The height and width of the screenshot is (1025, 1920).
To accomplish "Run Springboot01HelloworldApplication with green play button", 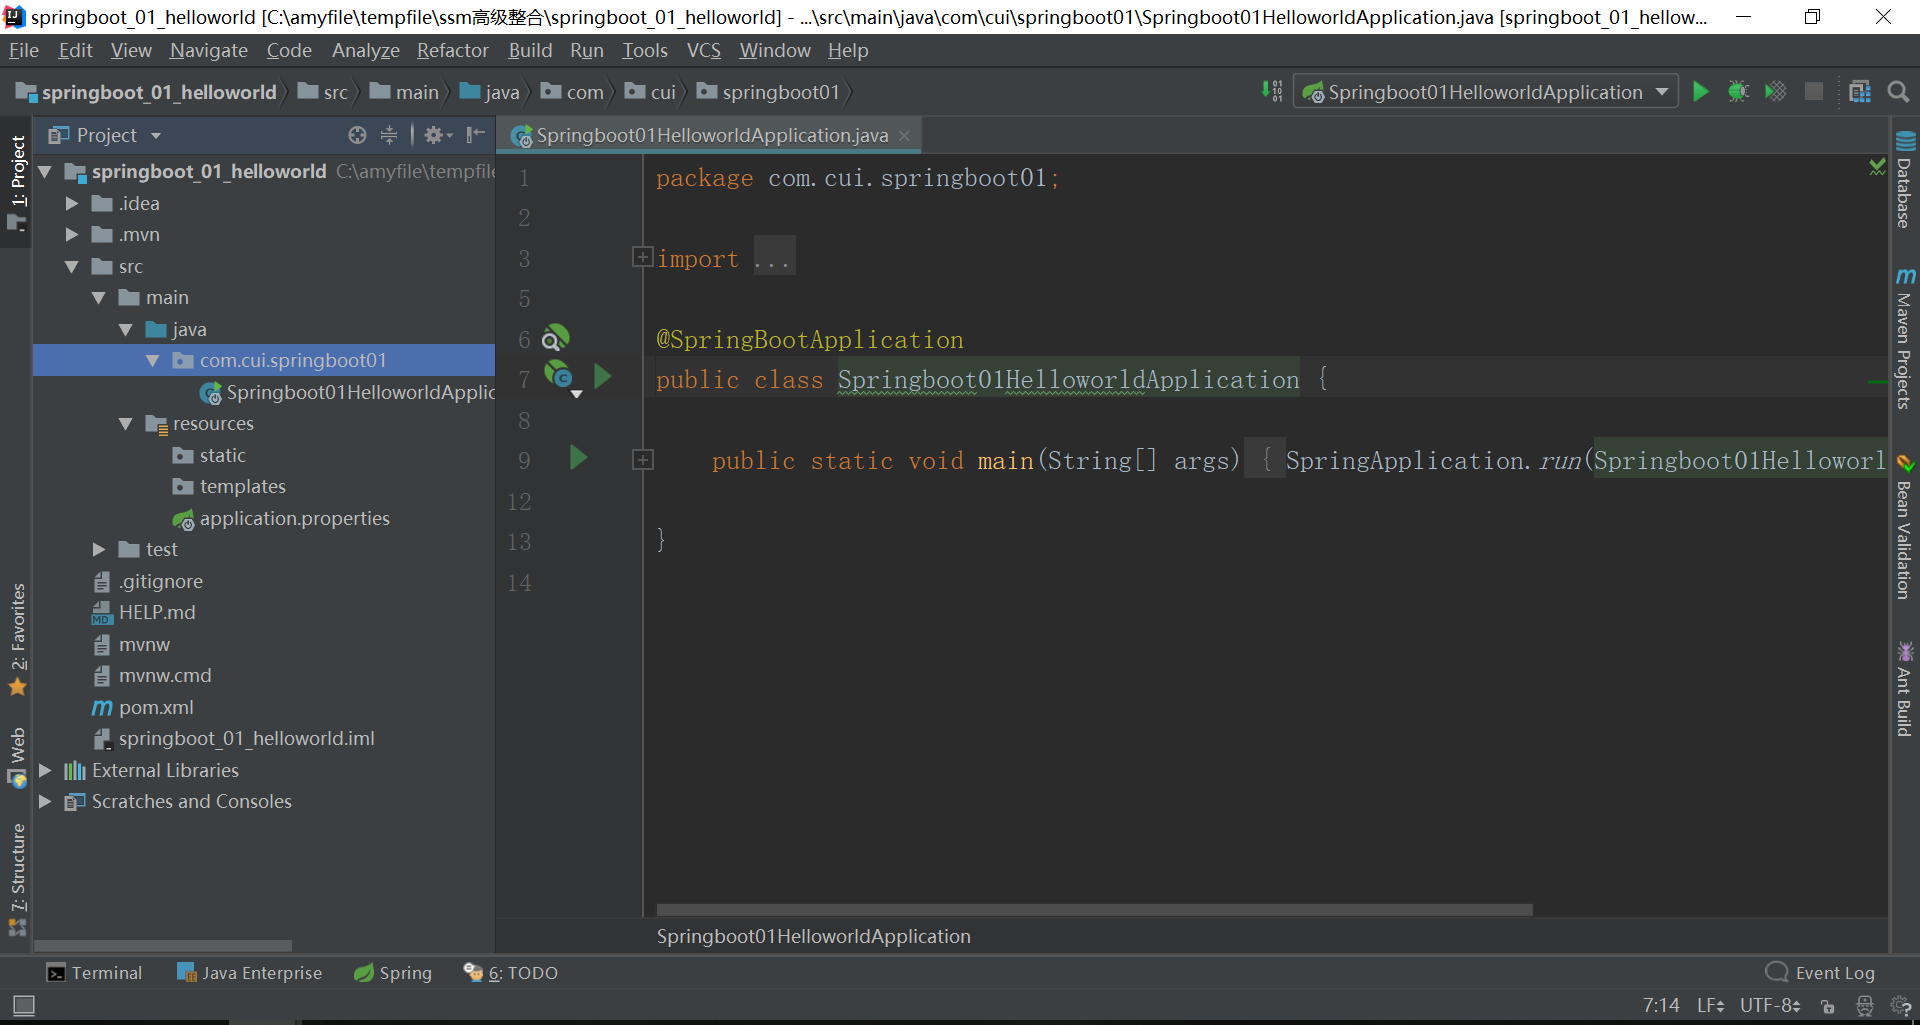I will tap(1700, 92).
